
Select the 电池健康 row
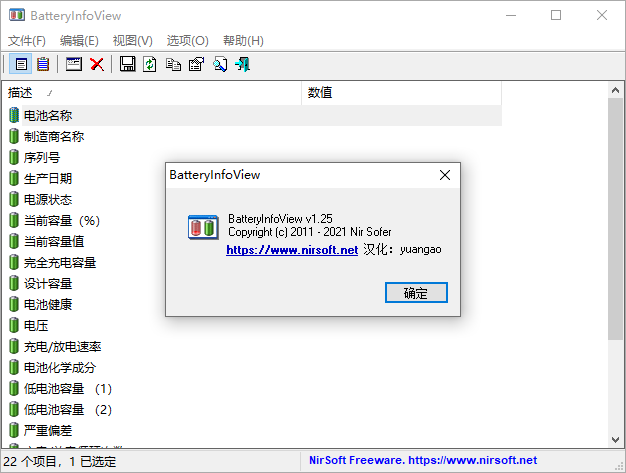pos(255,304)
